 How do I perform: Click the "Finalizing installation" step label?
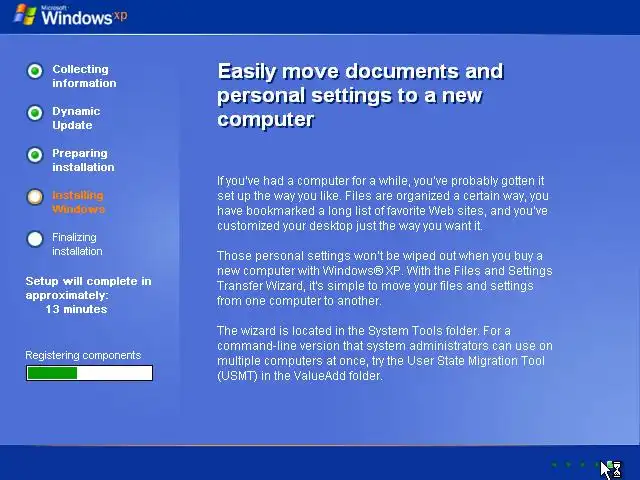[x=77, y=244]
